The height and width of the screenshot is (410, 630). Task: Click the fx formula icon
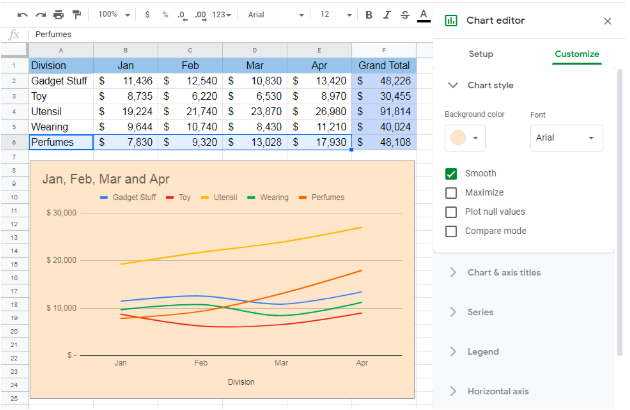coord(14,35)
